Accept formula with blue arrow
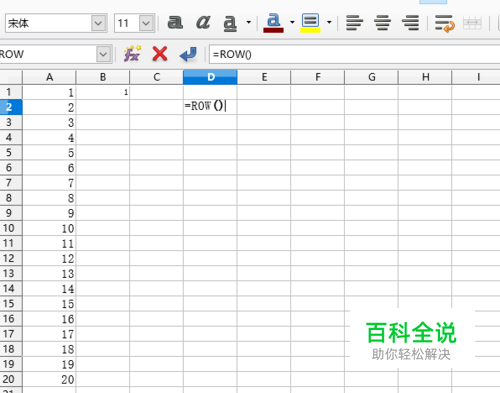Image resolution: width=500 pixels, height=393 pixels. [x=188, y=54]
